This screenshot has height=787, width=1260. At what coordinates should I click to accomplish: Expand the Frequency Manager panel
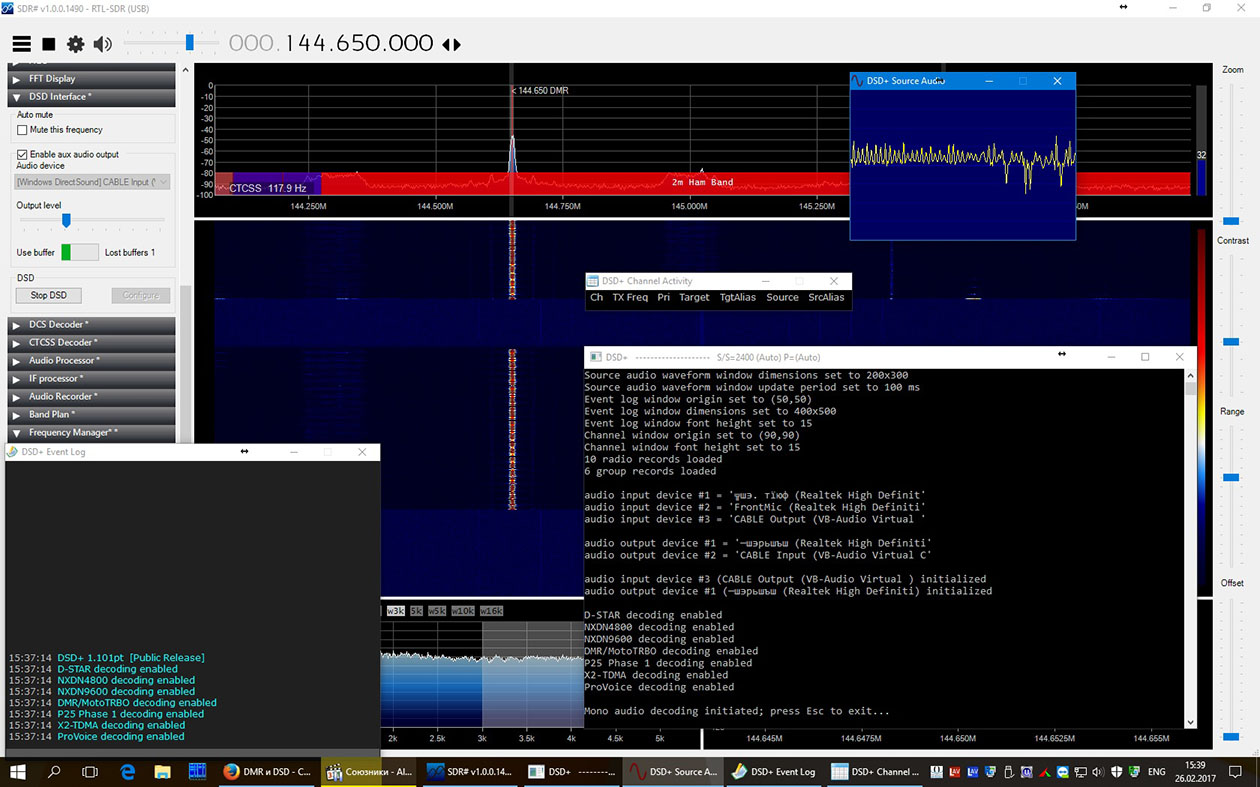click(91, 433)
